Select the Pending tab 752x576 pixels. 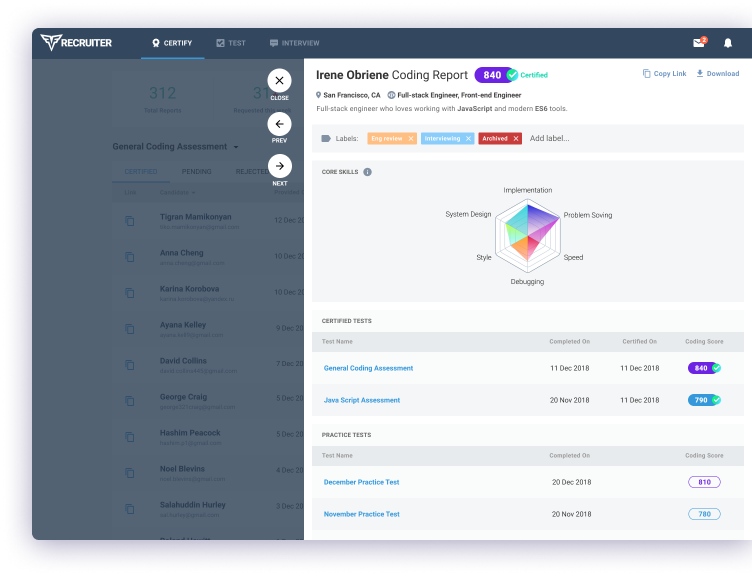(x=196, y=172)
